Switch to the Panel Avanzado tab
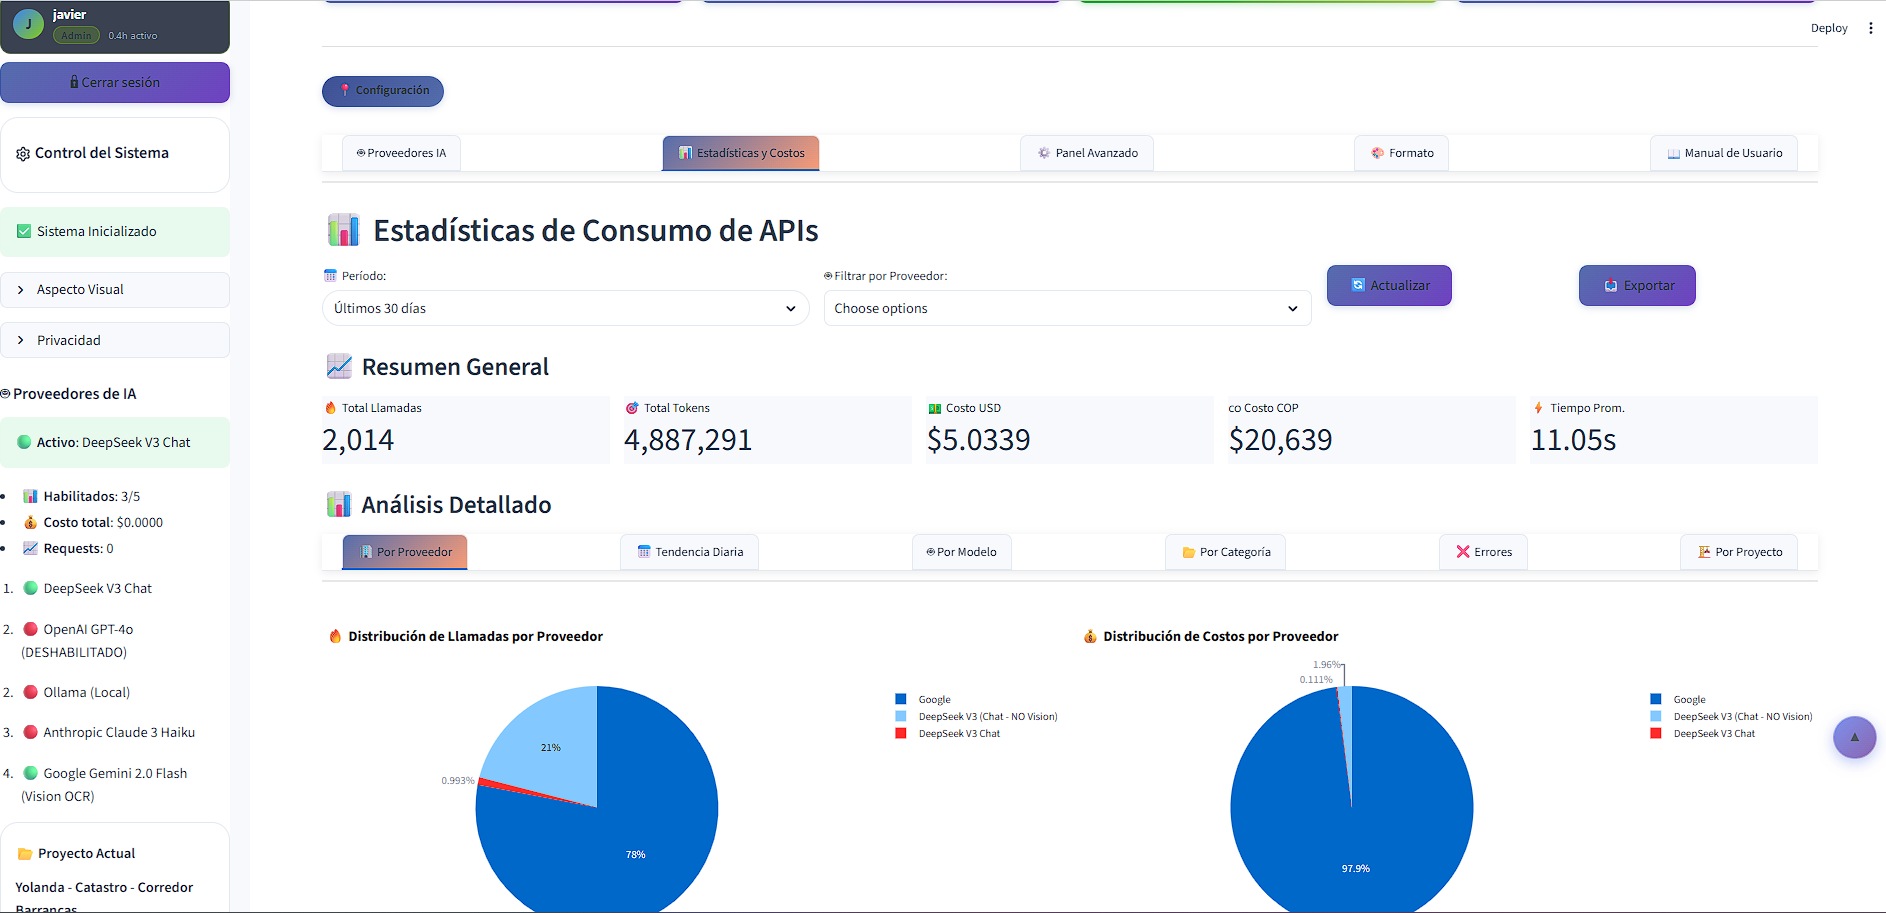The image size is (1886, 913). tap(1087, 152)
